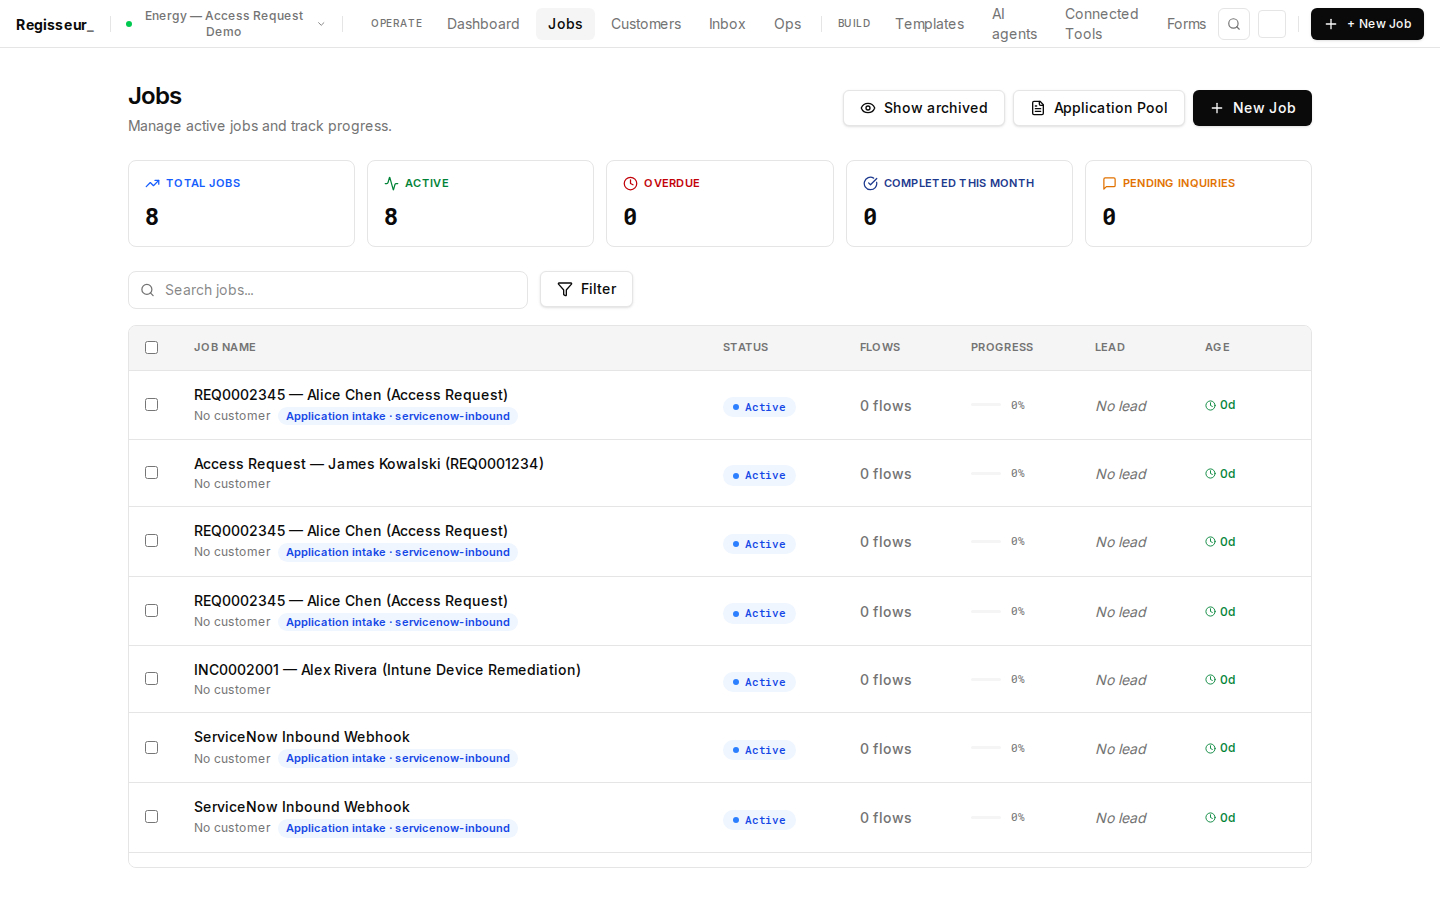Click the Completed This Month check icon
This screenshot has height=900, width=1440.
[x=870, y=183]
